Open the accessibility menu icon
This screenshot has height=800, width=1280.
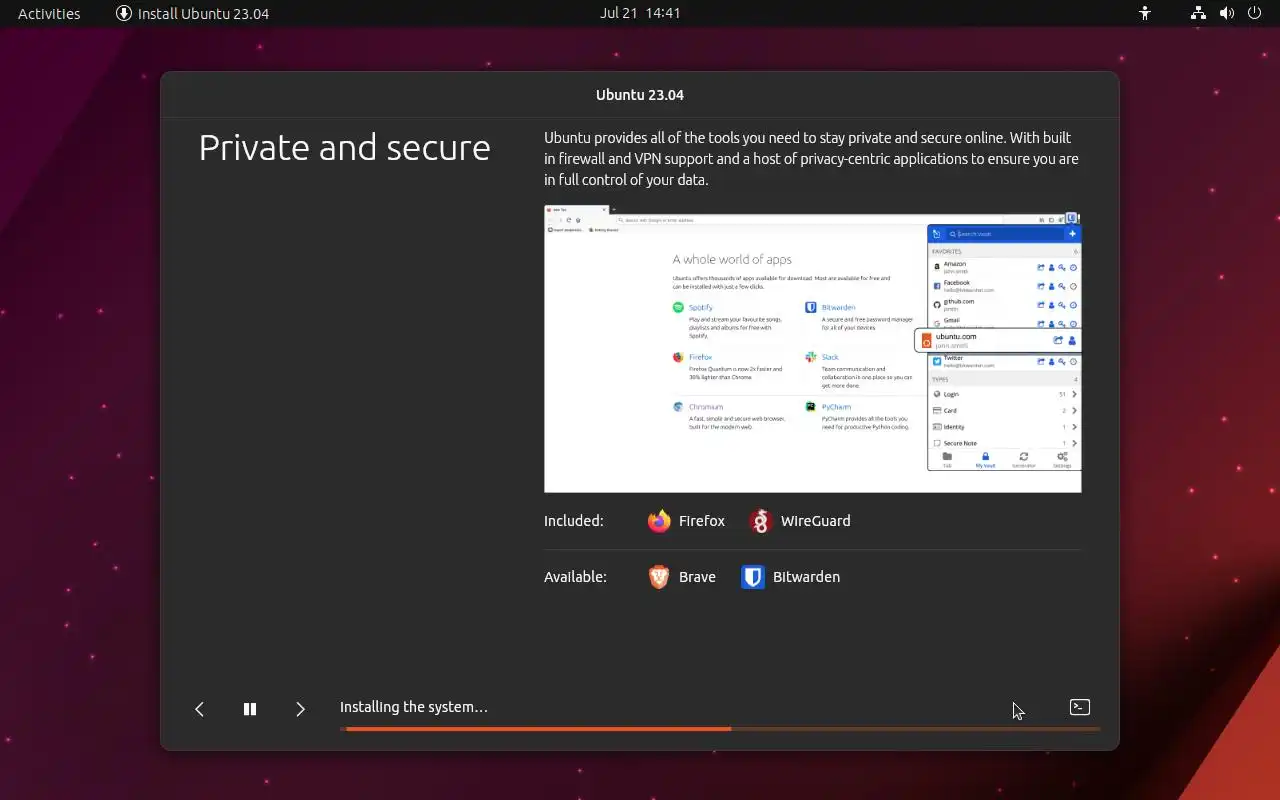[x=1145, y=13]
